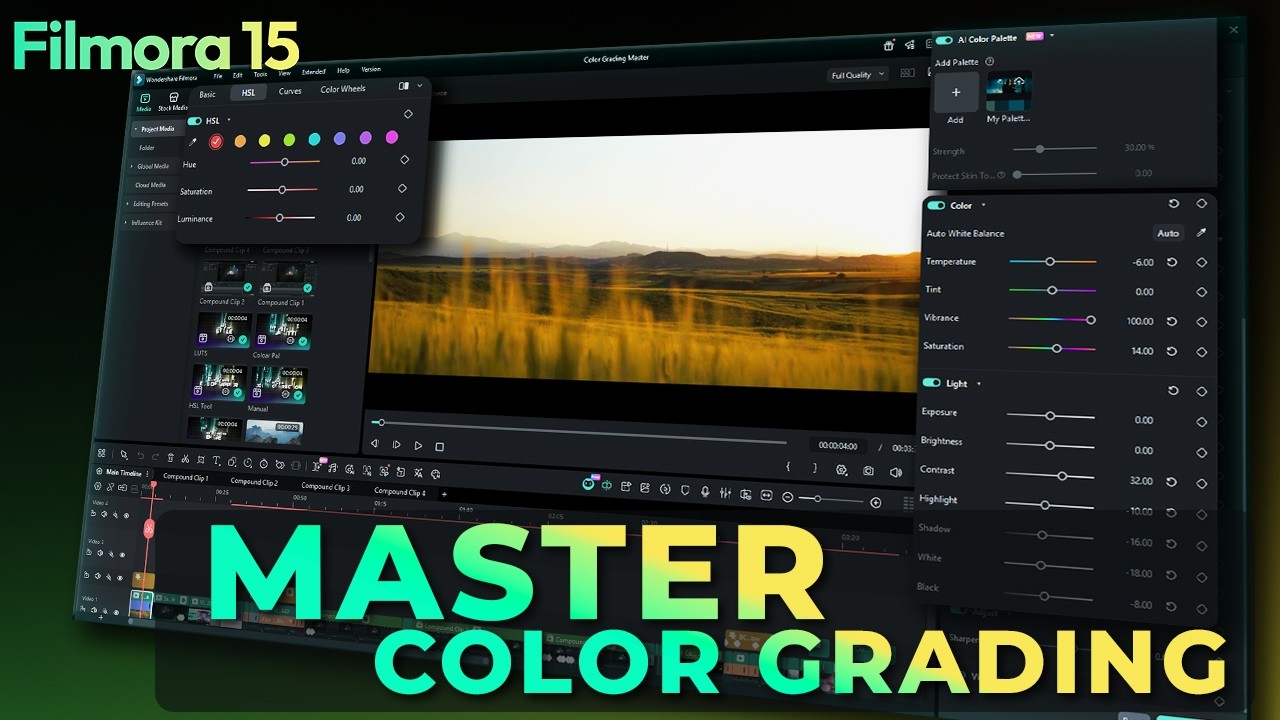Viewport: 1280px width, 720px height.
Task: Reset the whole Color section
Action: click(1173, 203)
